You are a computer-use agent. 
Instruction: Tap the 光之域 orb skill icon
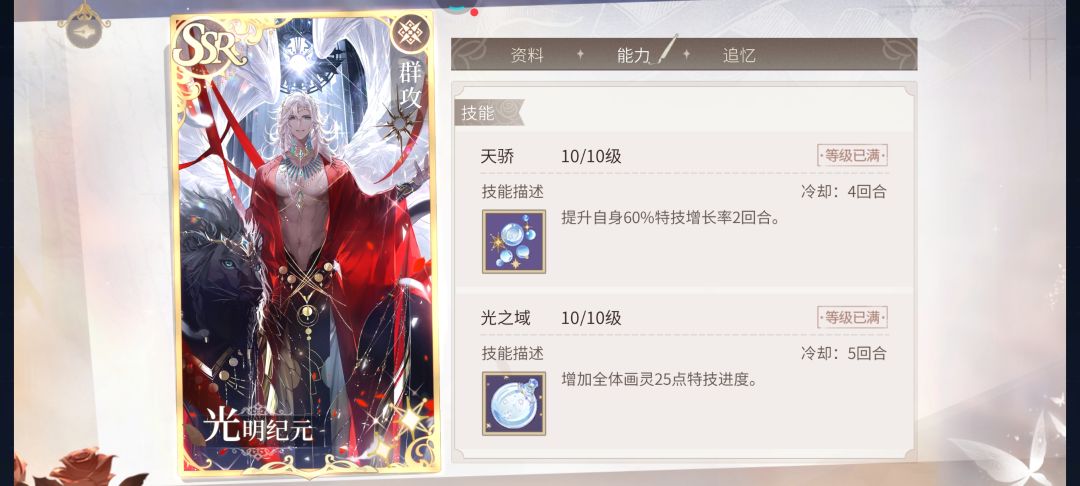click(x=514, y=403)
